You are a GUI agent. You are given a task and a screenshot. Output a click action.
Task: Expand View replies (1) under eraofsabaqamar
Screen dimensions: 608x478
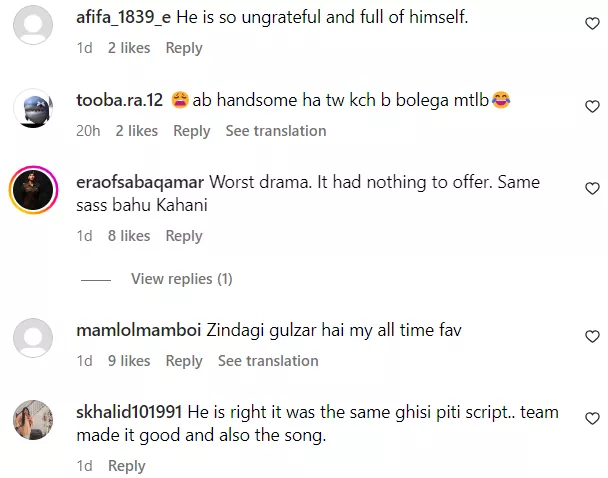(181, 279)
